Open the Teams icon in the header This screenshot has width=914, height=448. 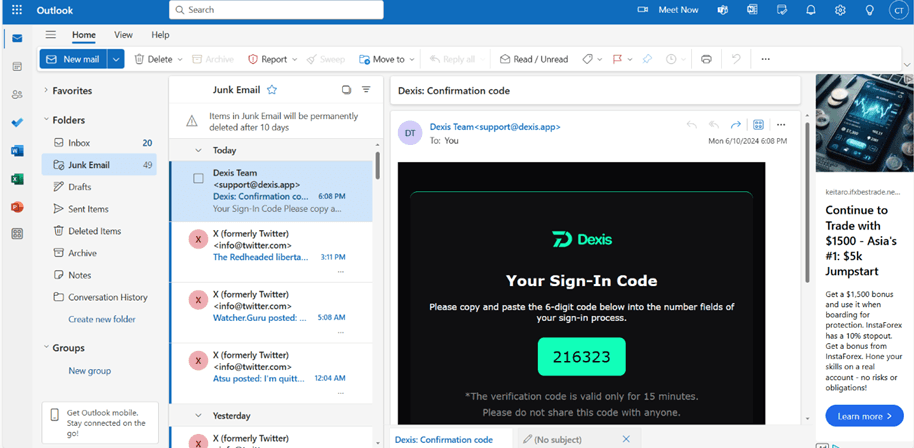pyautogui.click(x=723, y=10)
